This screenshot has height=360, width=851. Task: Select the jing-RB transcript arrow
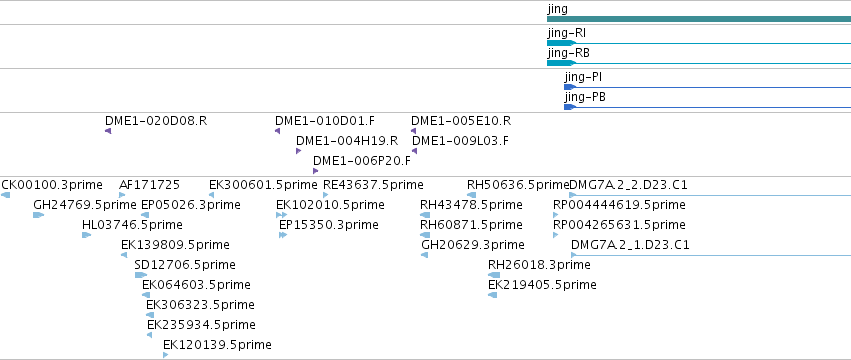pos(698,63)
